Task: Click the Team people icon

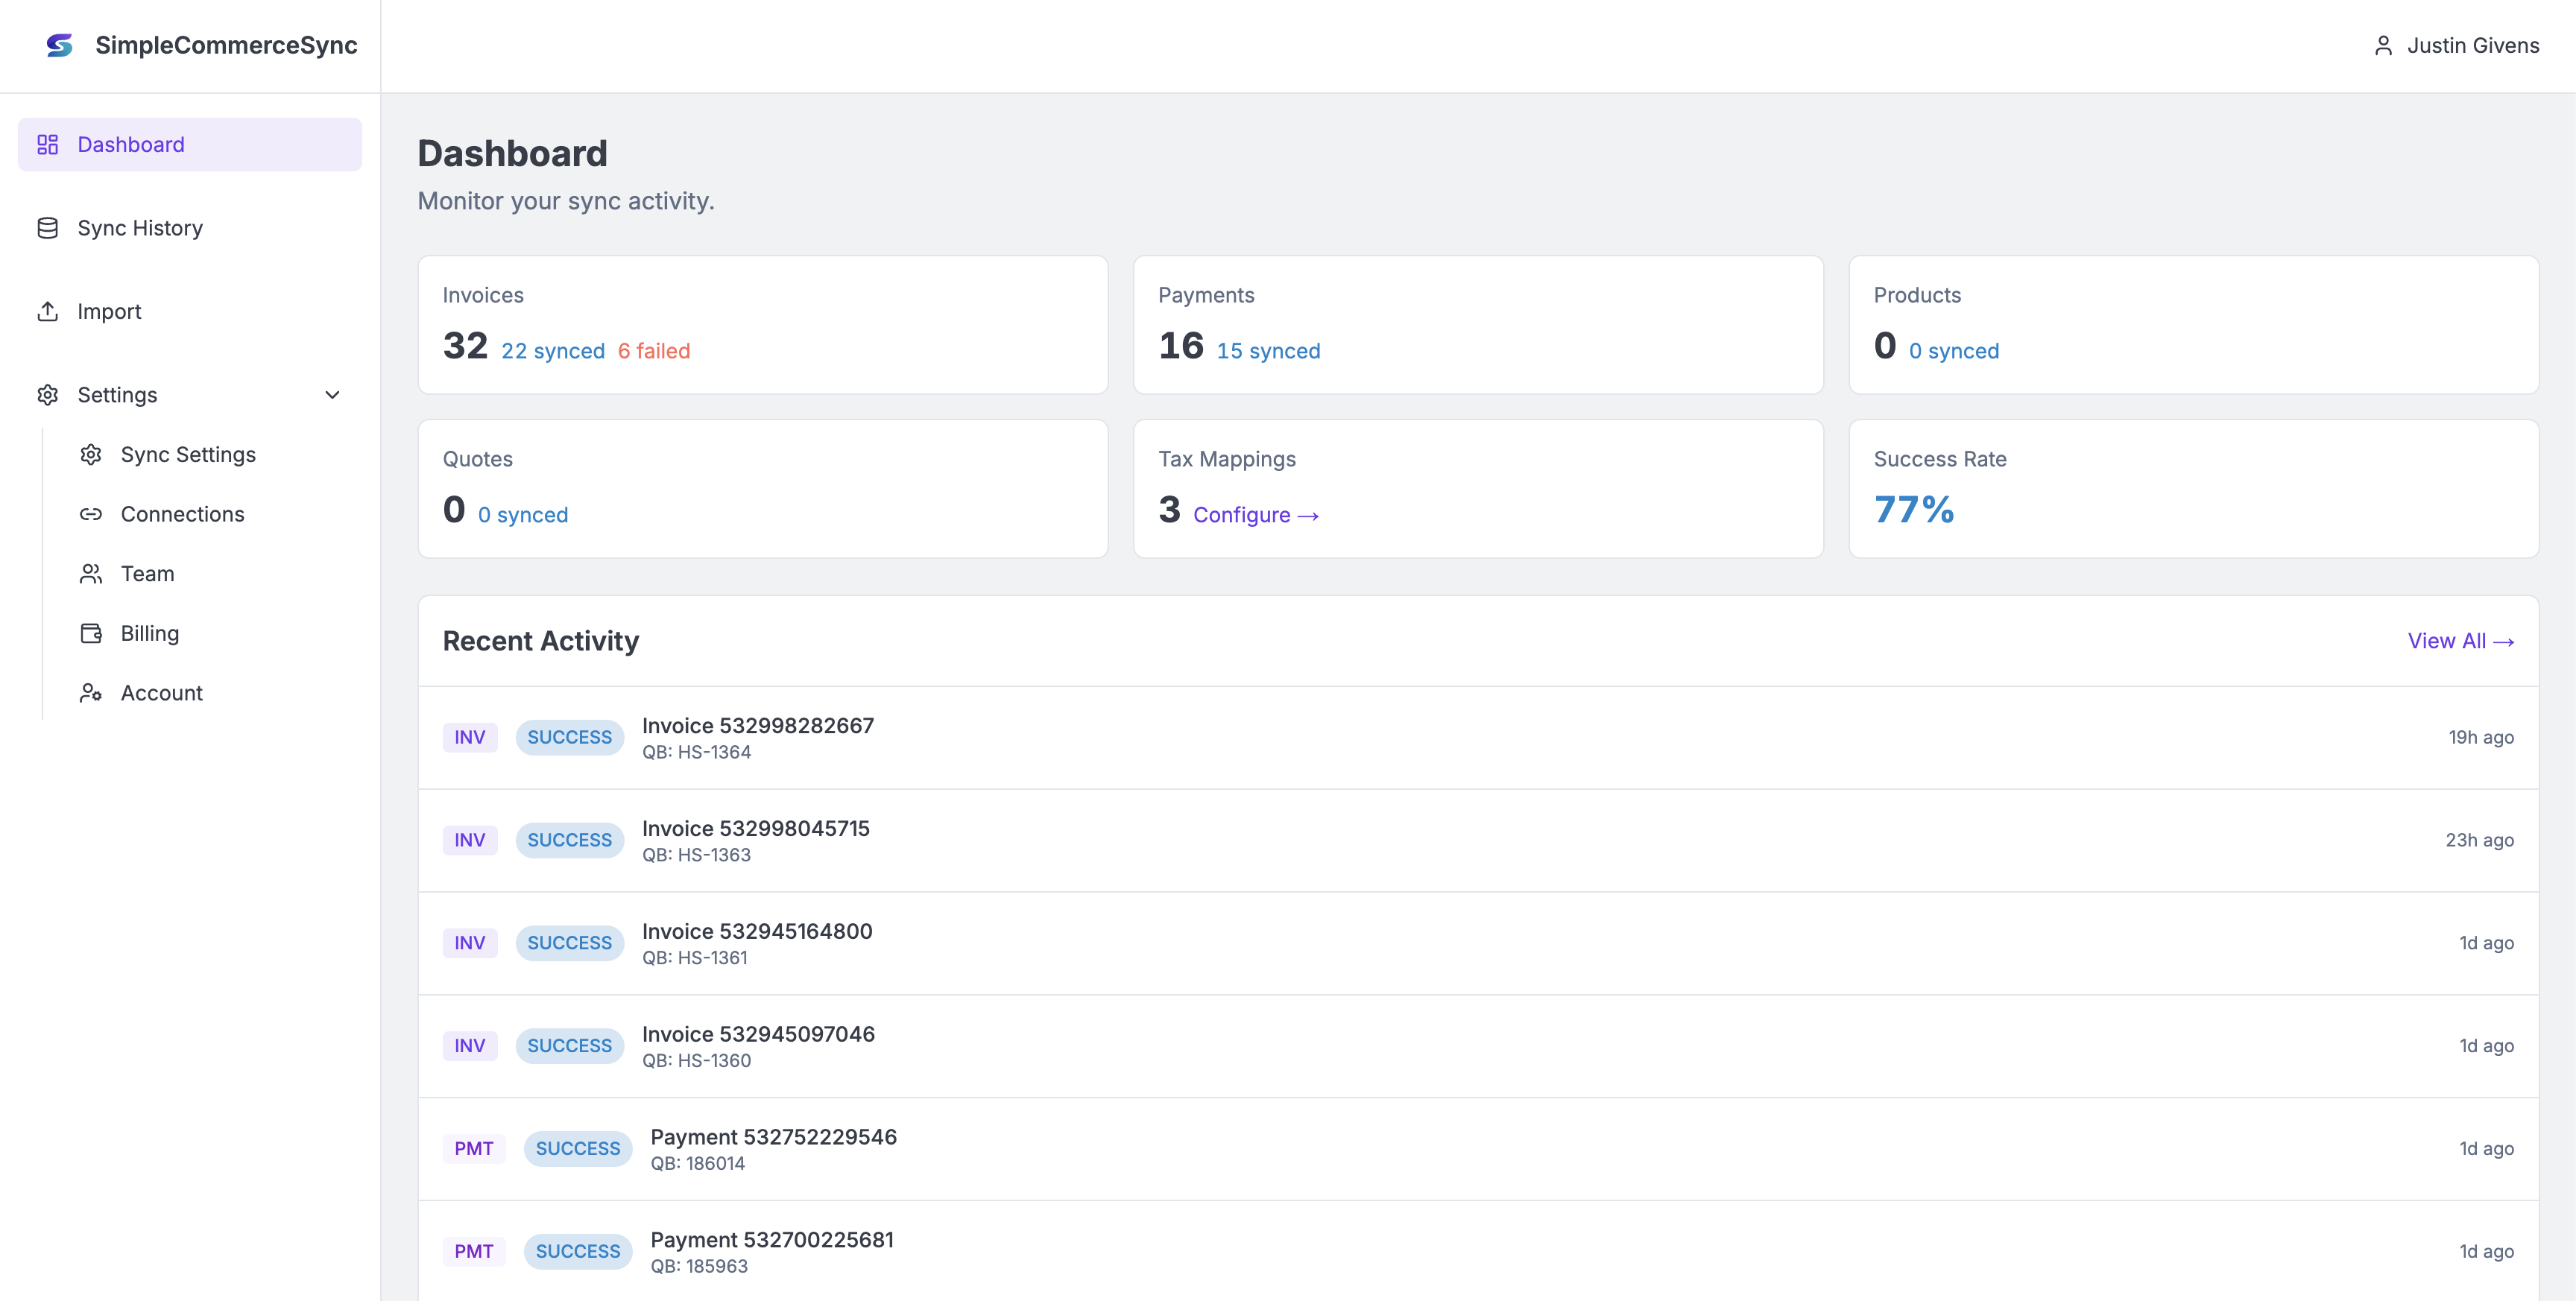Action: coord(91,573)
